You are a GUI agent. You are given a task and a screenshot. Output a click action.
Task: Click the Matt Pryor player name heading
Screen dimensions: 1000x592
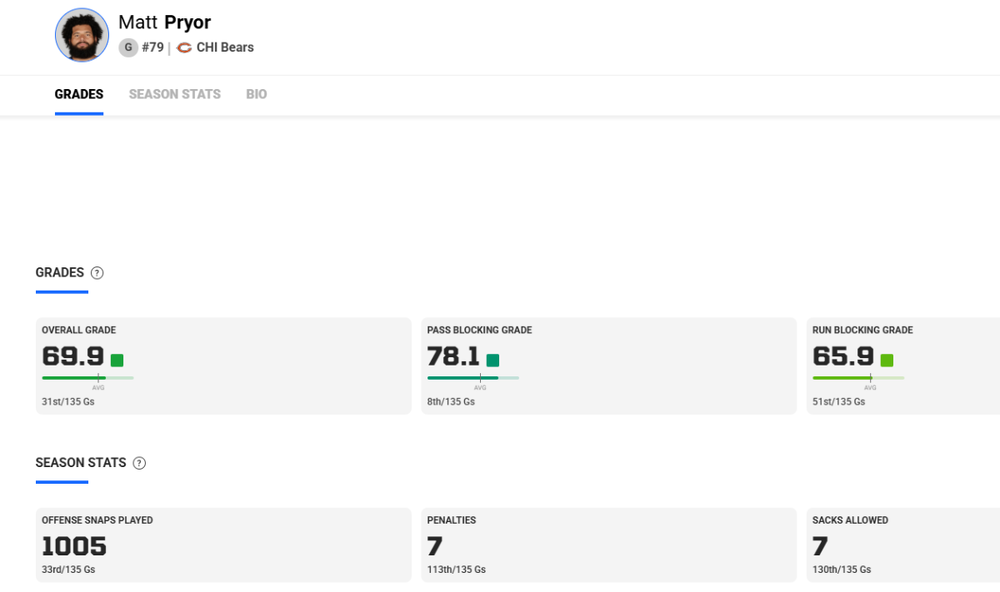[x=165, y=22]
